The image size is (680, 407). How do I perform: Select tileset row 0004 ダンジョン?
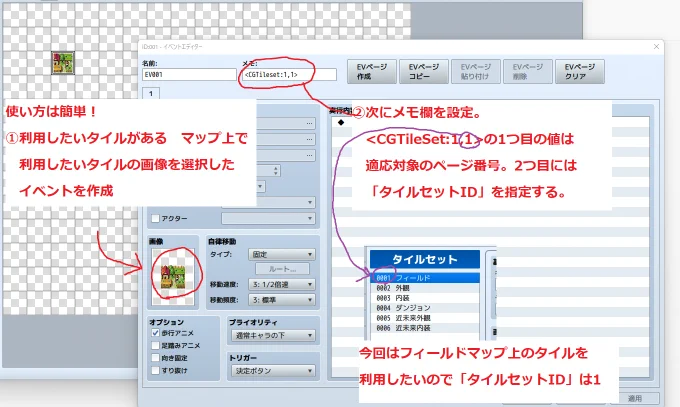(425, 308)
